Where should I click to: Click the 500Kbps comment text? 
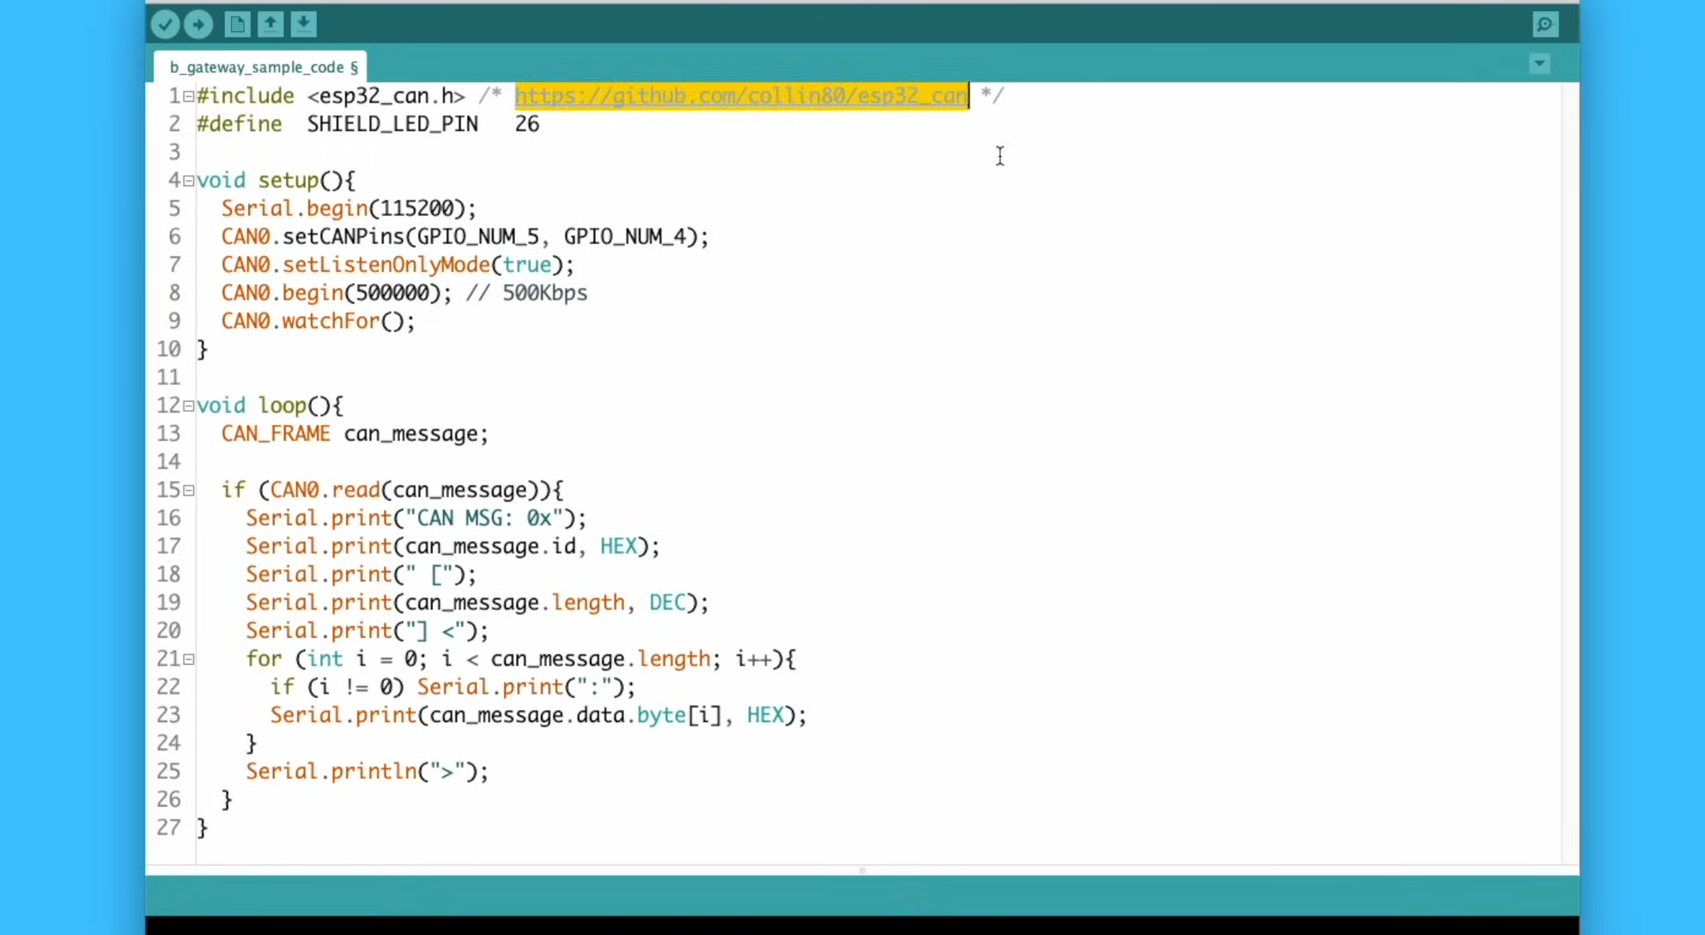543,293
